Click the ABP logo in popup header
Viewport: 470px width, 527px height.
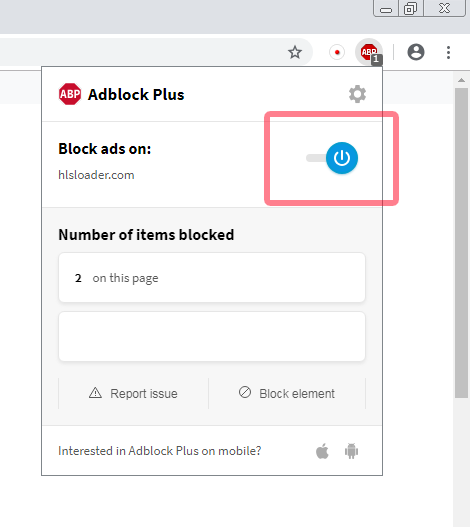pos(70,94)
